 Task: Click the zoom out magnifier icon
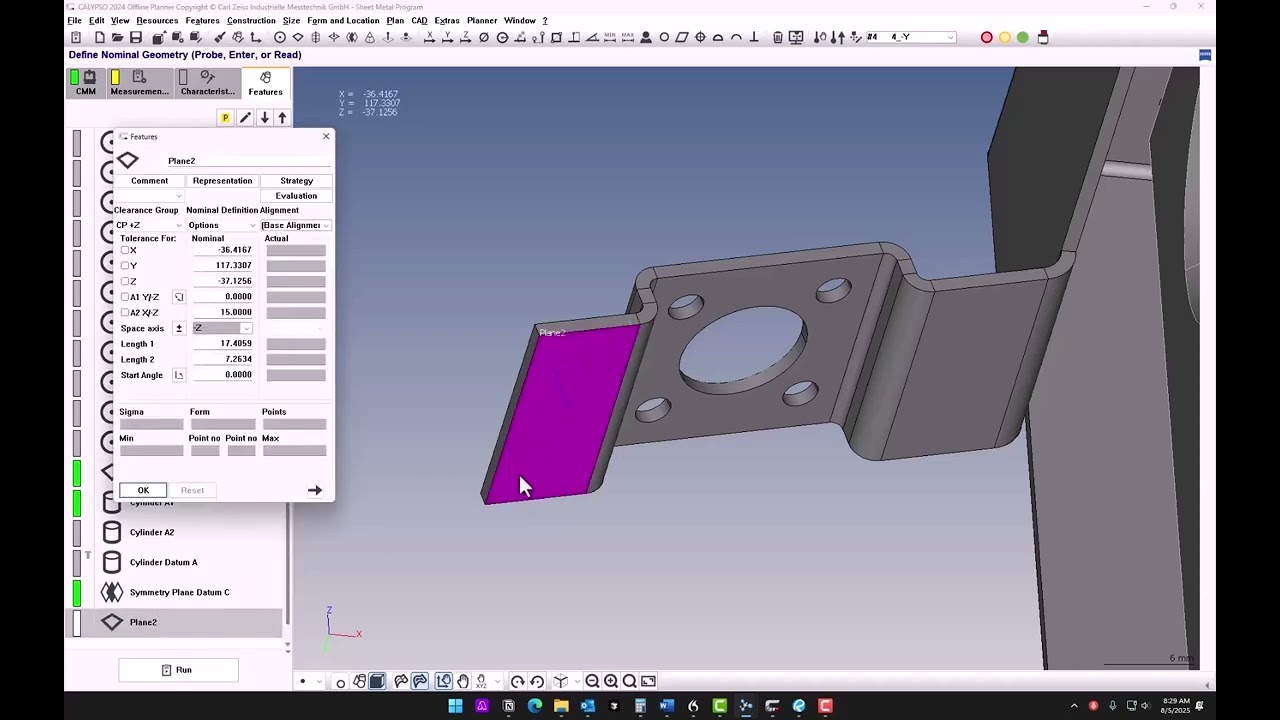pyautogui.click(x=592, y=681)
